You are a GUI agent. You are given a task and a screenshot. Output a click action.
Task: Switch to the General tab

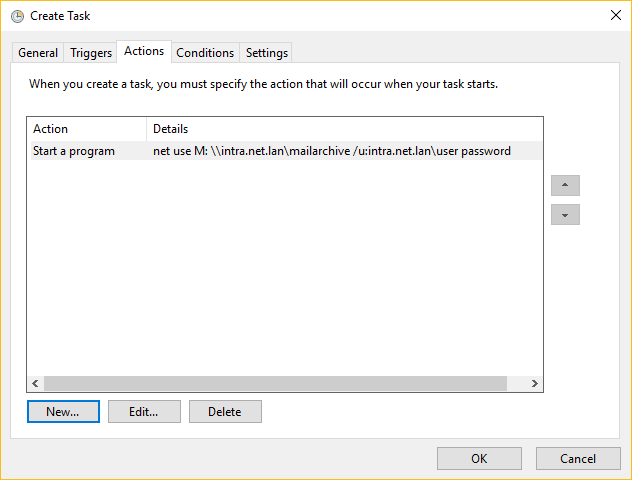38,53
